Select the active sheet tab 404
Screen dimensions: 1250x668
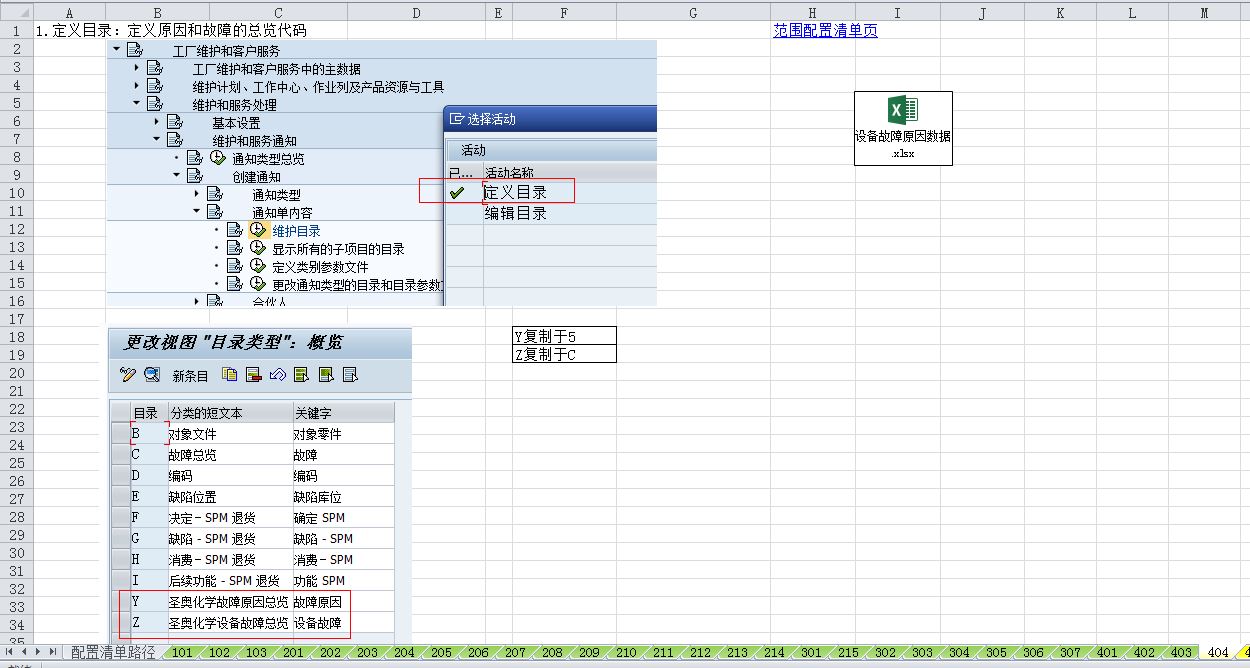1218,653
